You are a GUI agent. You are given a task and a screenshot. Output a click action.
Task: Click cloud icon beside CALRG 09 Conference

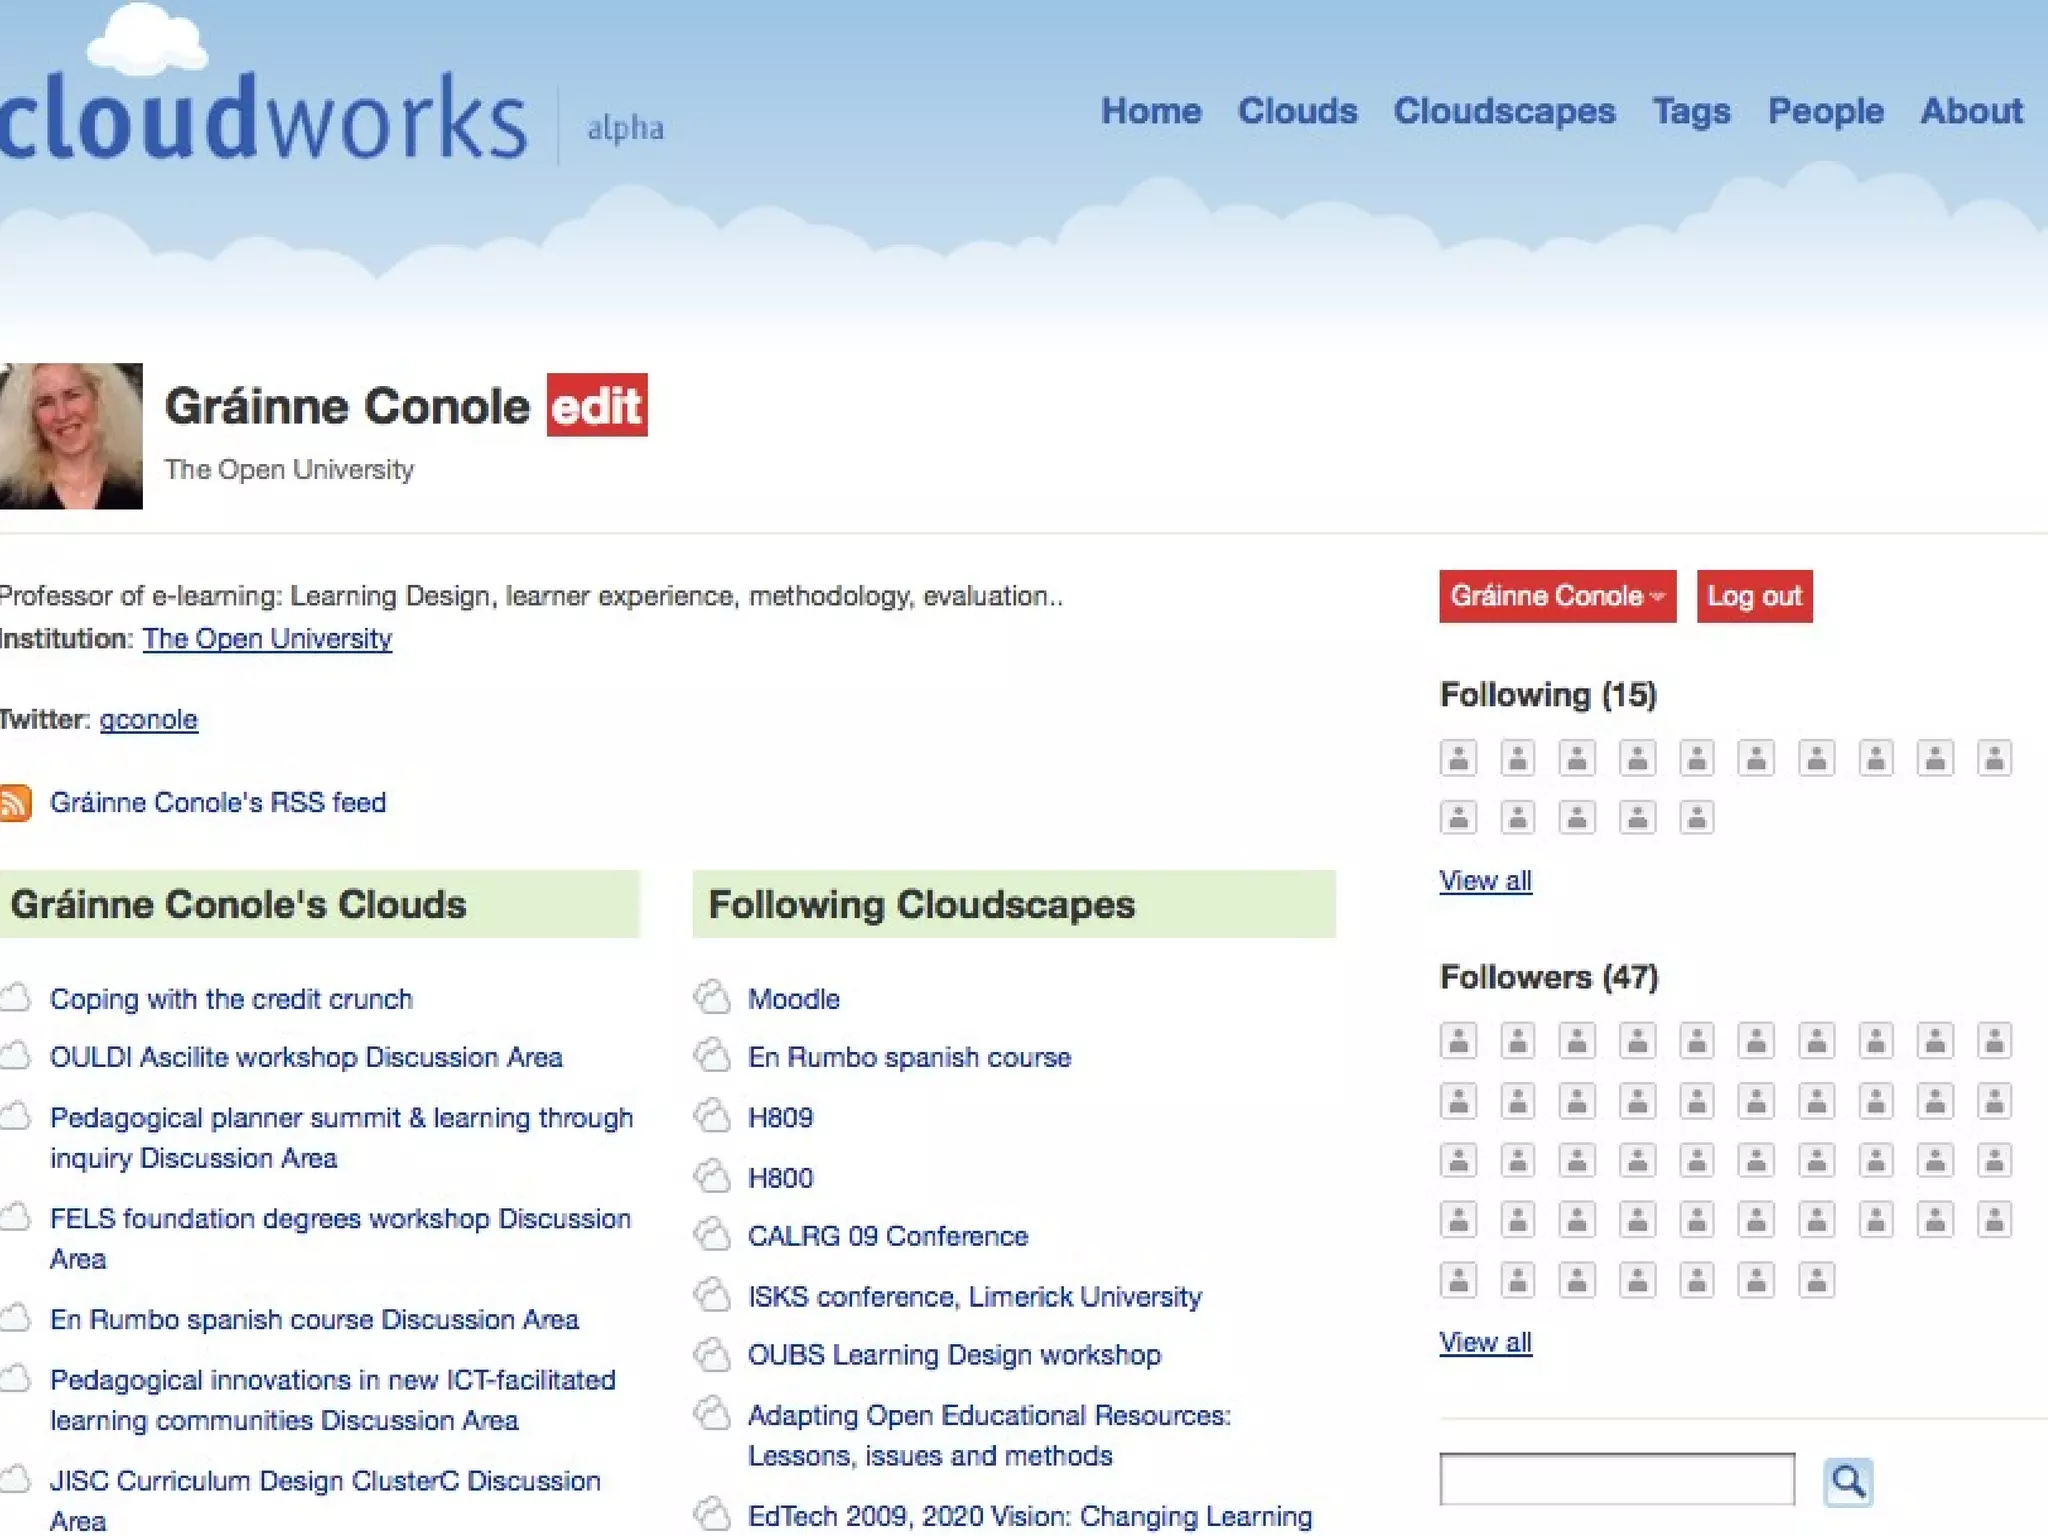pos(712,1235)
